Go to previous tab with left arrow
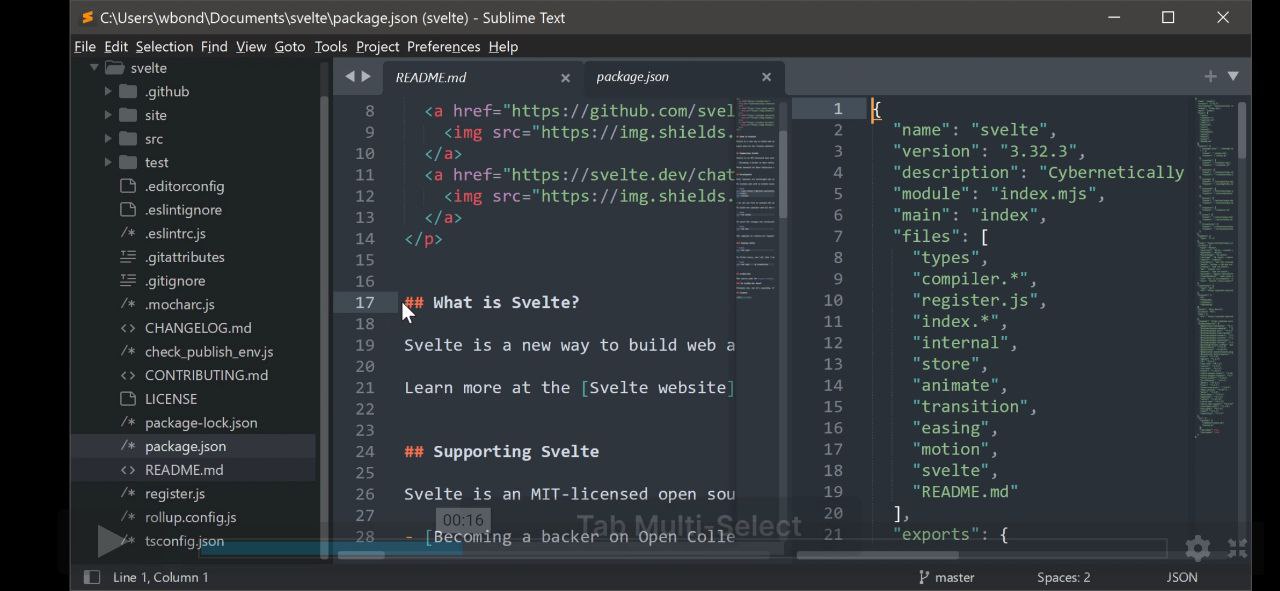This screenshot has height=591, width=1280. 350,77
